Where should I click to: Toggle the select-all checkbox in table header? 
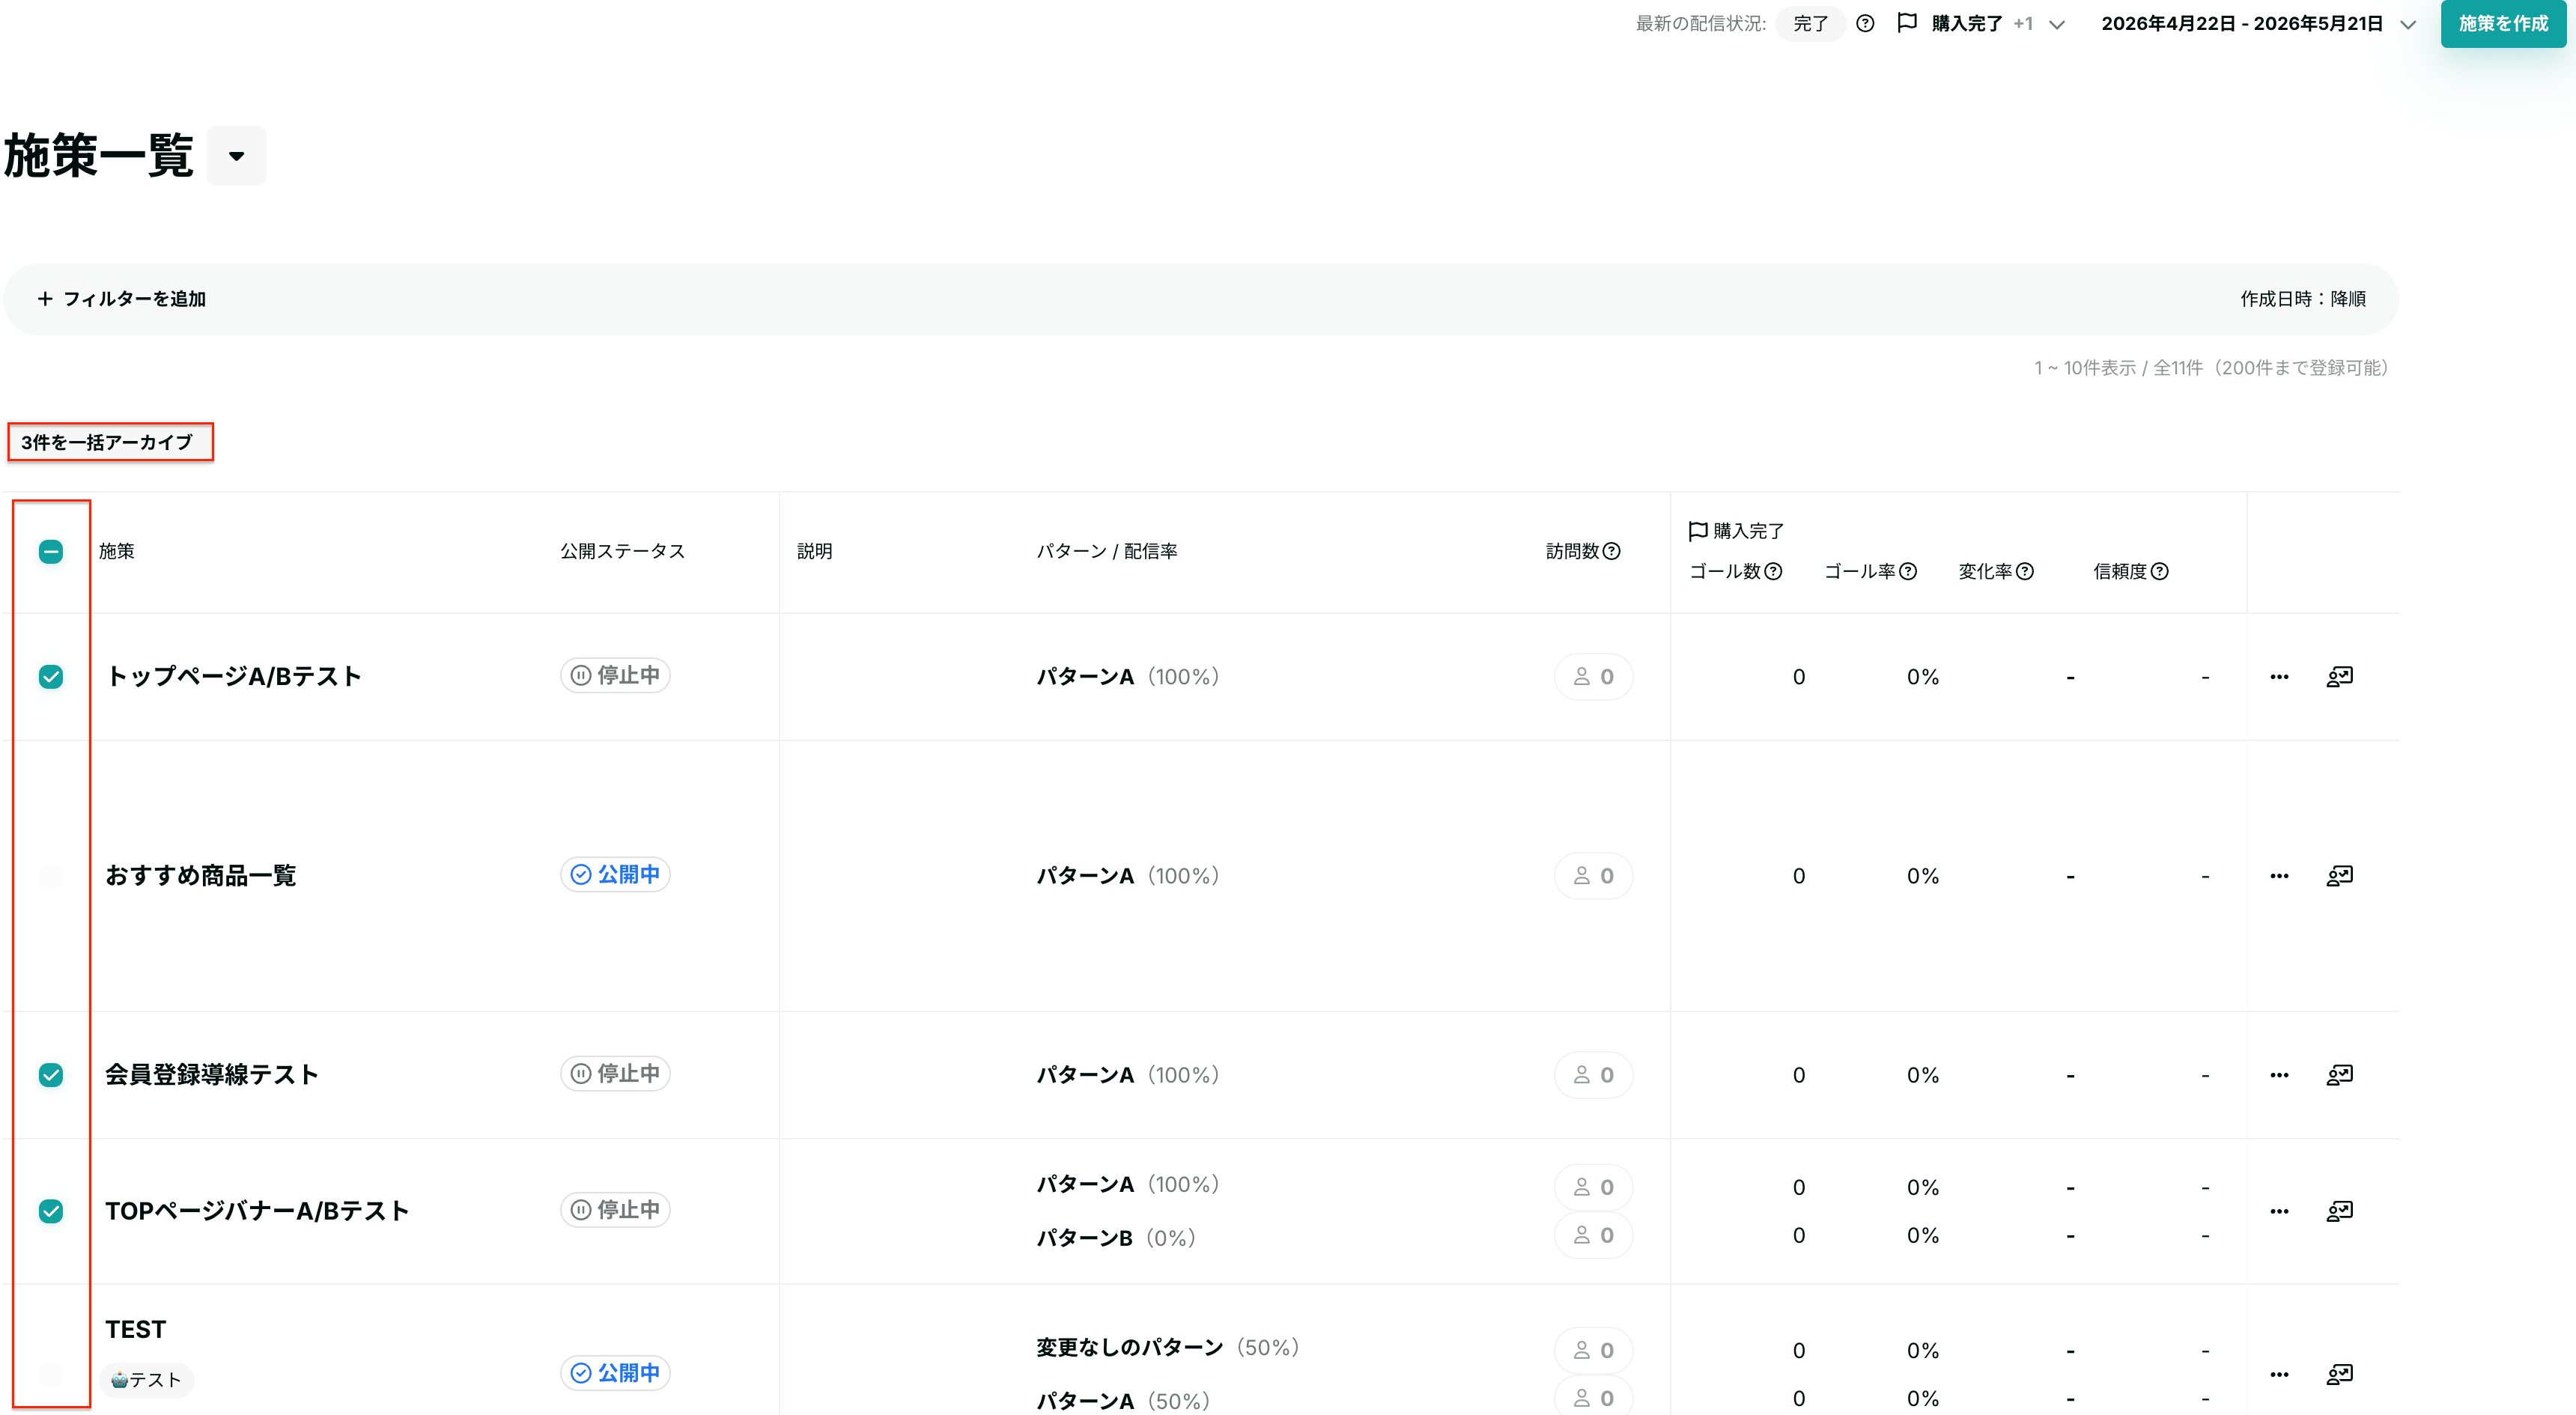pyautogui.click(x=51, y=551)
